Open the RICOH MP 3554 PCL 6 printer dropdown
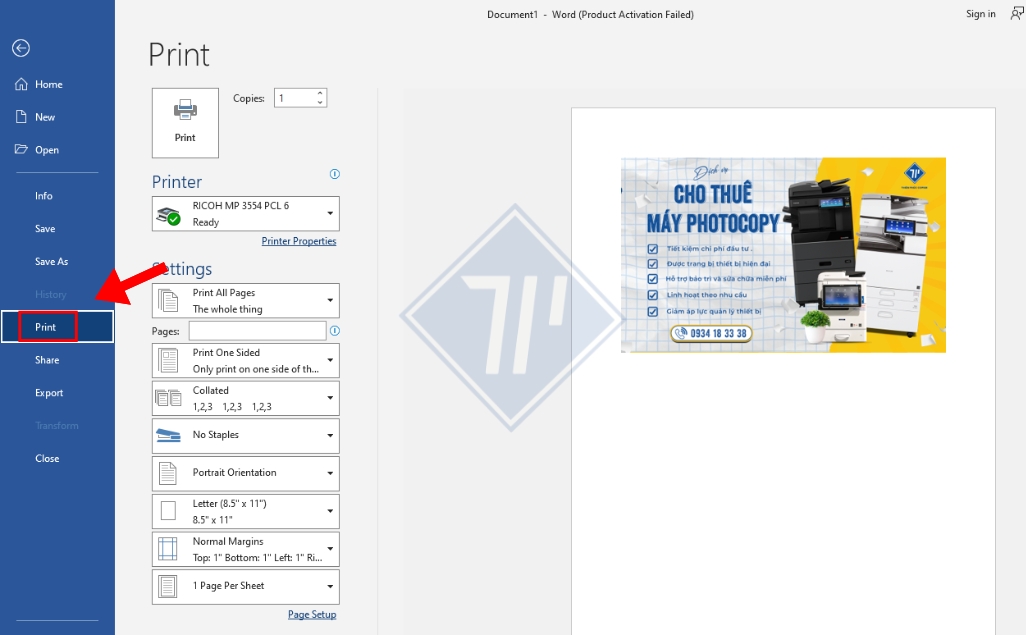 click(245, 213)
